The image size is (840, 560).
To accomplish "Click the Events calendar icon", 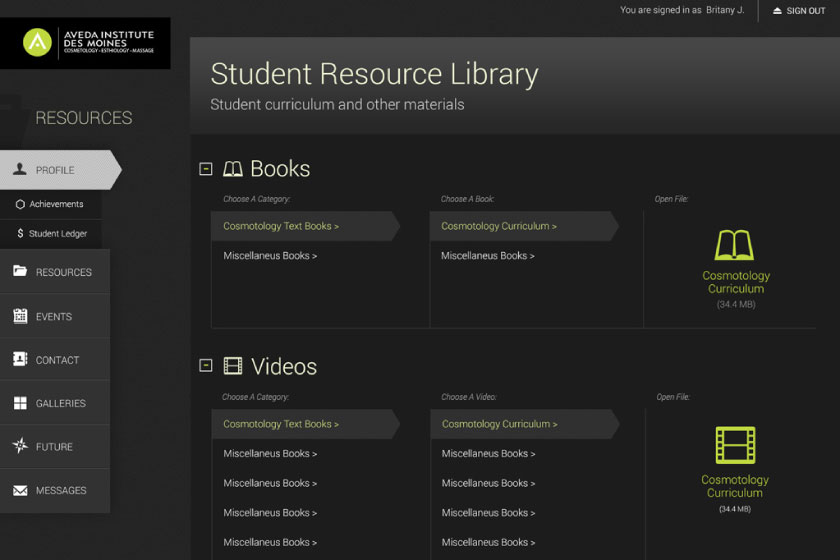I will tap(20, 316).
